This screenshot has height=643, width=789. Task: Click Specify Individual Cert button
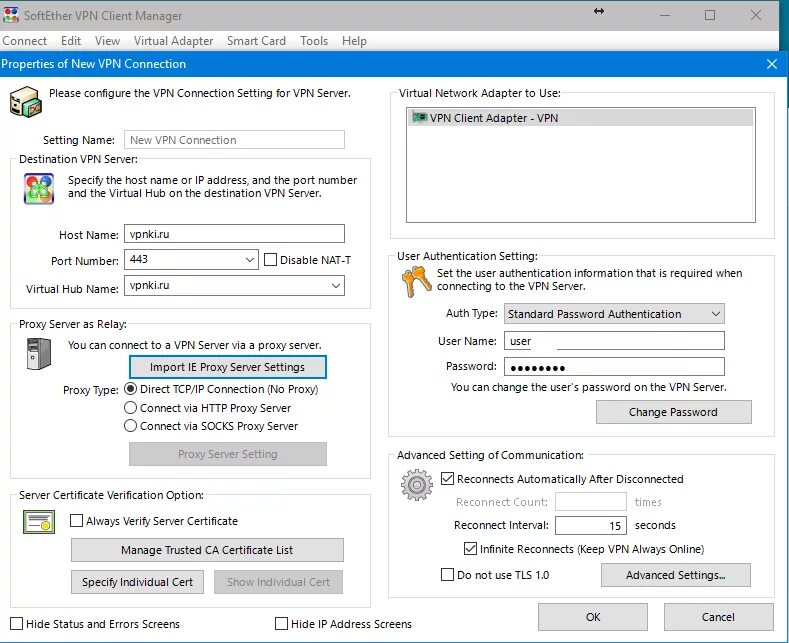coord(137,582)
